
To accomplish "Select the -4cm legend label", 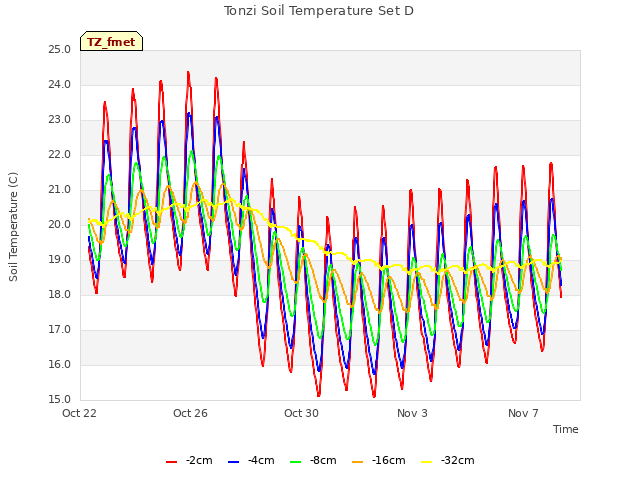I will (261, 460).
